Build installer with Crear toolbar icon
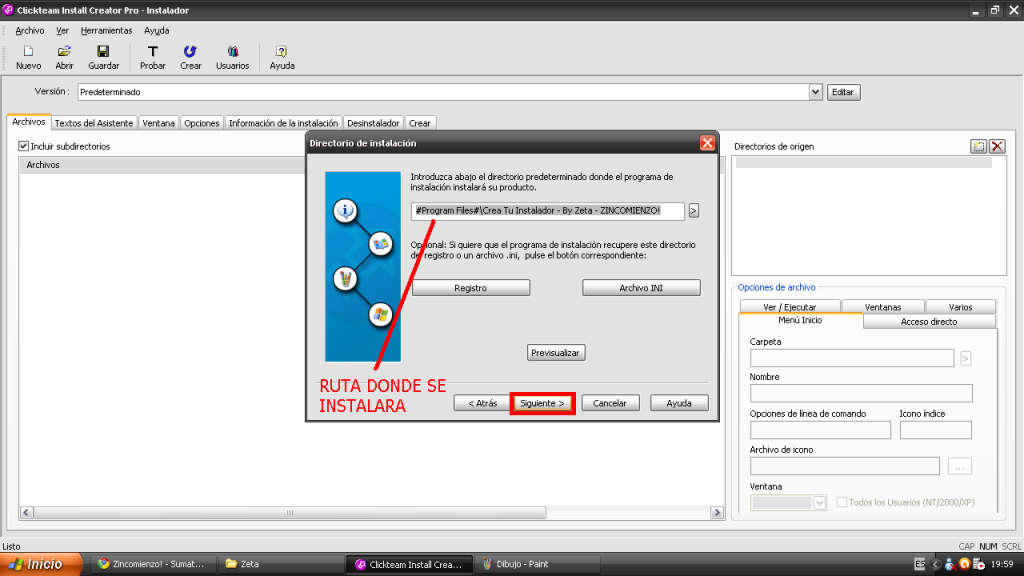This screenshot has width=1024, height=576. click(x=190, y=57)
